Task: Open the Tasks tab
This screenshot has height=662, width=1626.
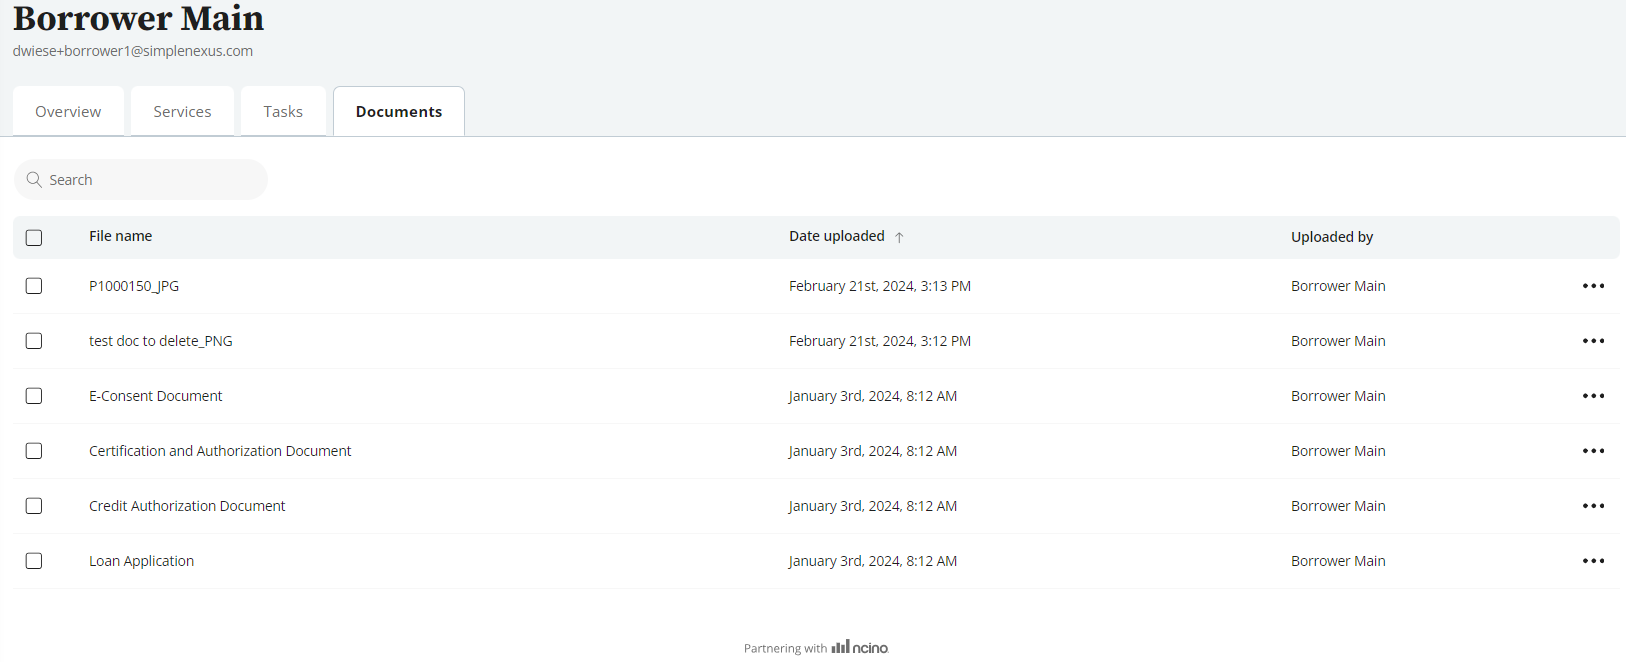Action: tap(283, 111)
